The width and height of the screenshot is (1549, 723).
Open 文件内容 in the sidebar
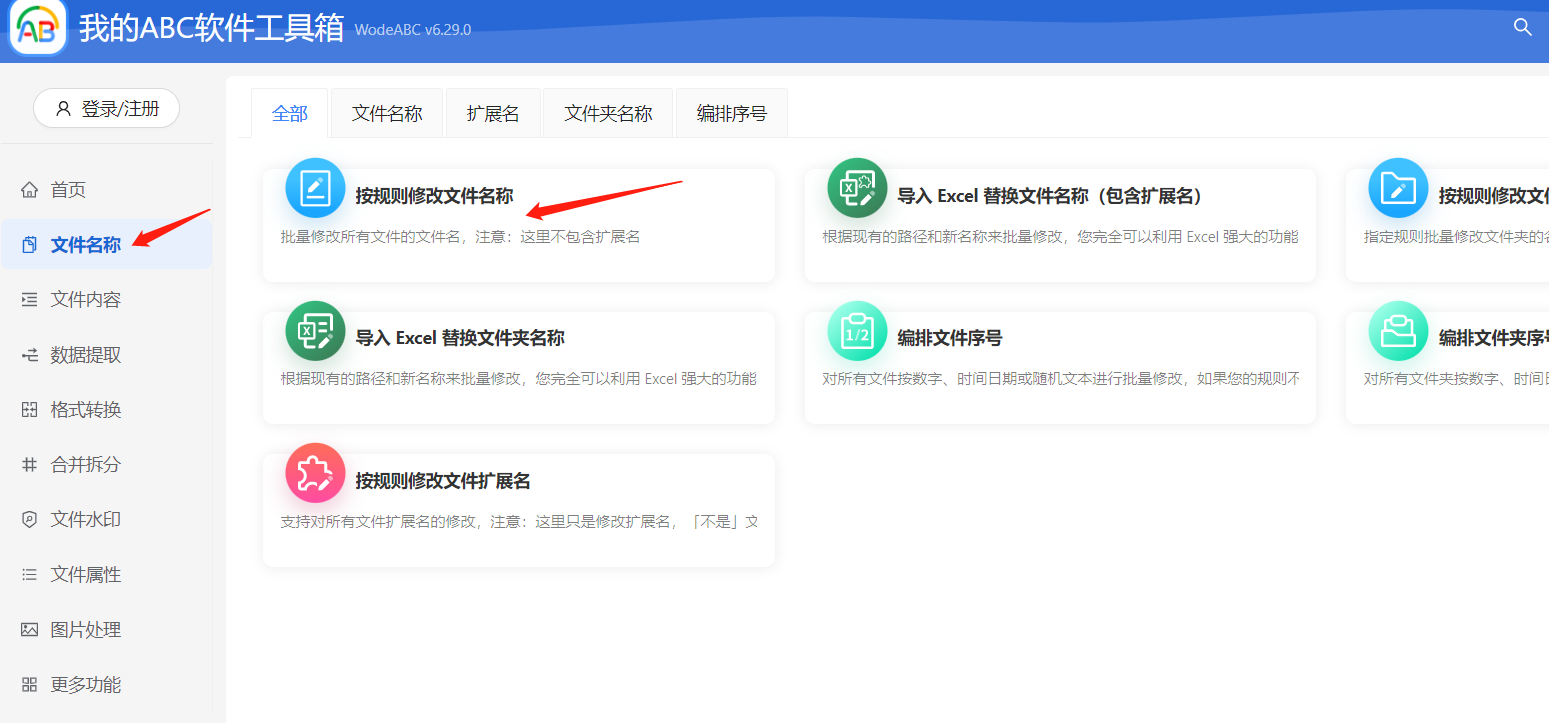coord(85,300)
